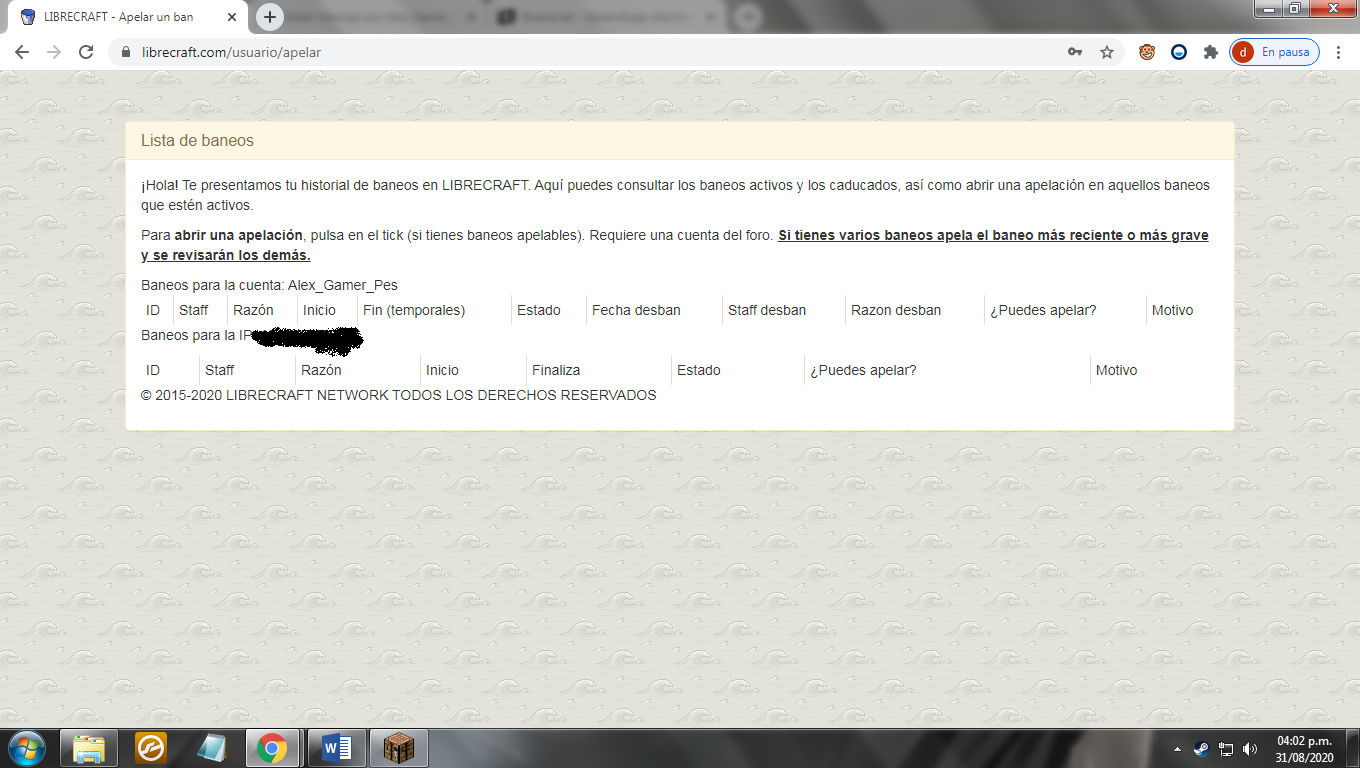Select the LIBRECRAFT - Apelar un ban tab
Image resolution: width=1360 pixels, height=768 pixels.
click(x=129, y=17)
